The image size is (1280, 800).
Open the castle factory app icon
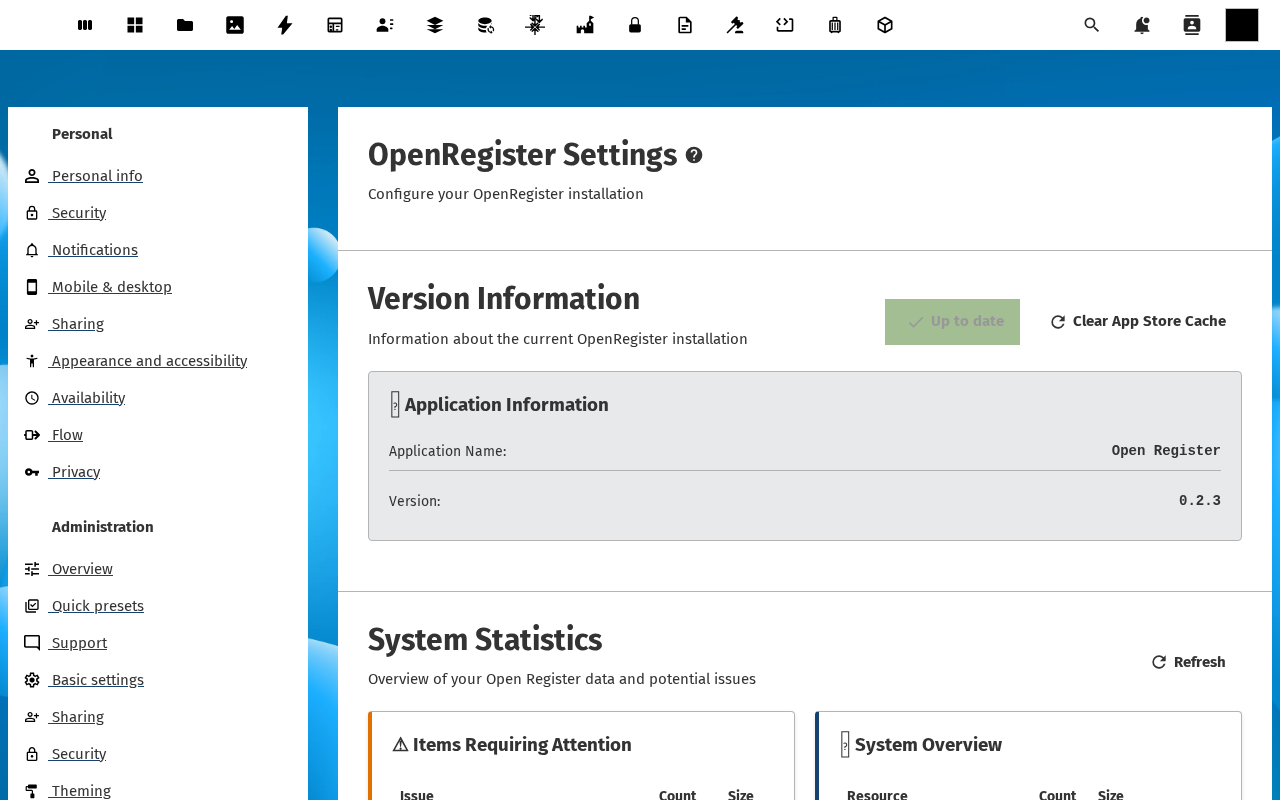point(585,25)
